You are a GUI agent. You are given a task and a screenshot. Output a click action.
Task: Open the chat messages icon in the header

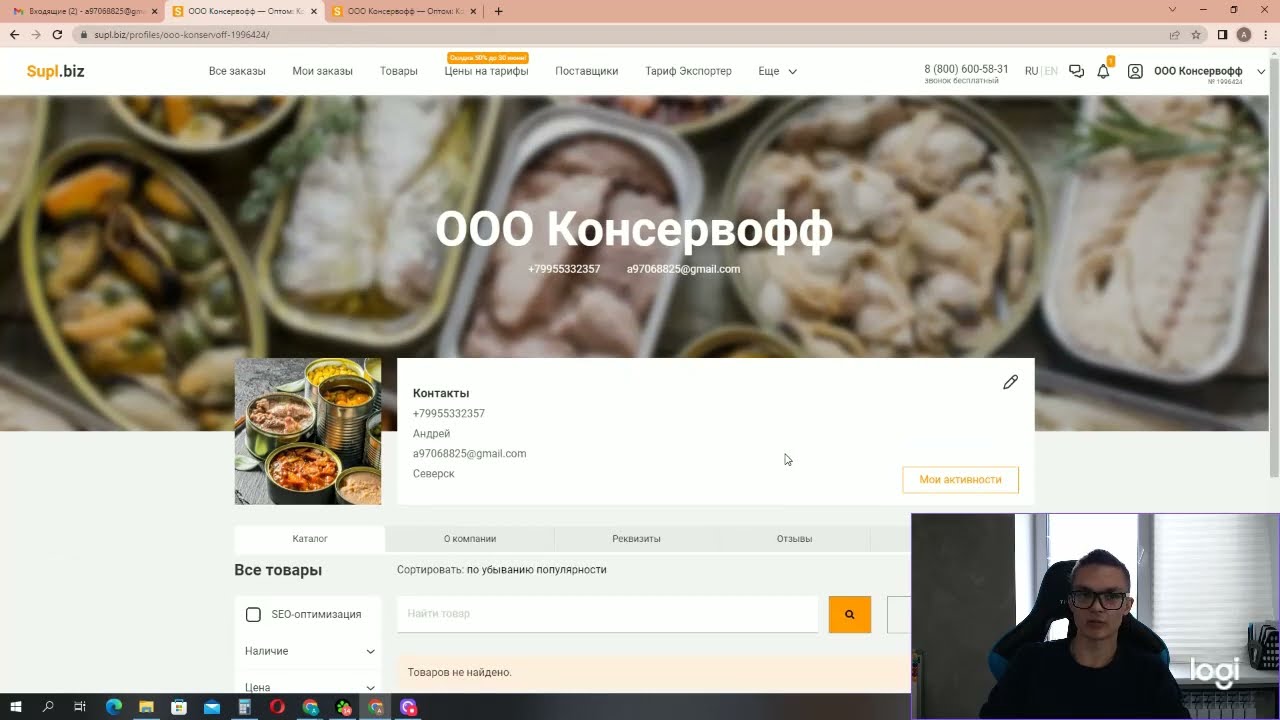1076,71
